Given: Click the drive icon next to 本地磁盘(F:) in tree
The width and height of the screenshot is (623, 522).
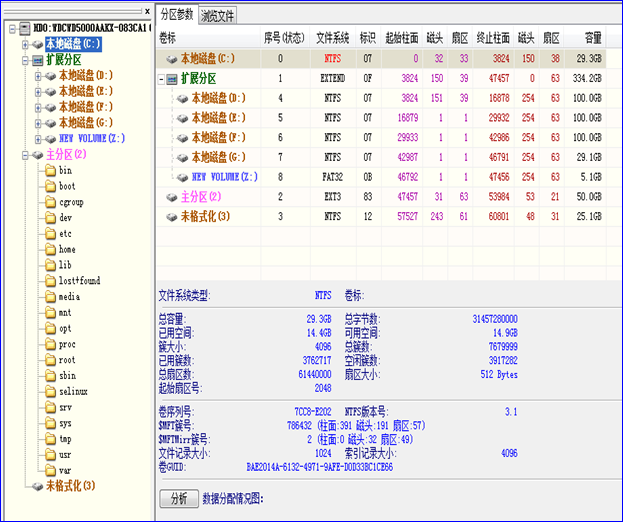Looking at the screenshot, I should click(50, 107).
